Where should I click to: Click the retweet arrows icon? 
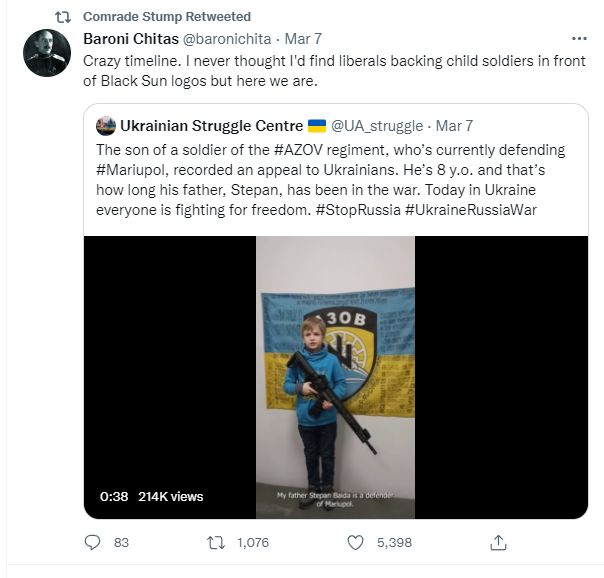[213, 542]
